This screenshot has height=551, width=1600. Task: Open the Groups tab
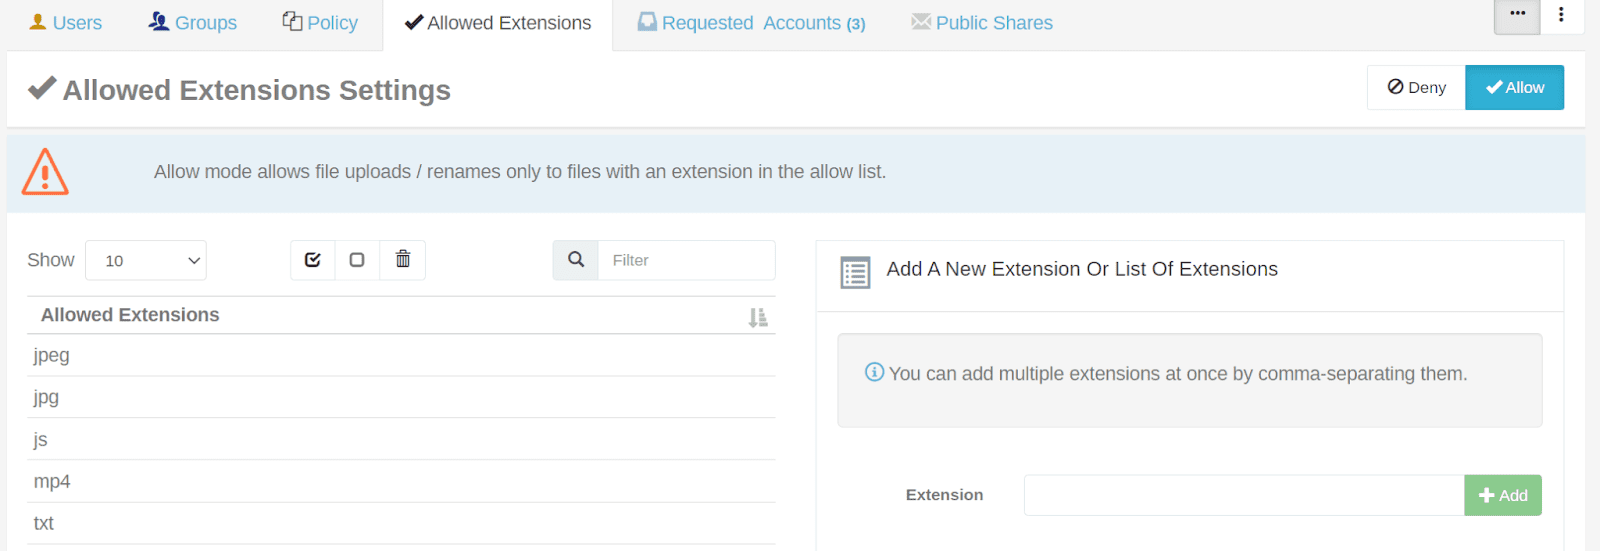click(x=193, y=23)
